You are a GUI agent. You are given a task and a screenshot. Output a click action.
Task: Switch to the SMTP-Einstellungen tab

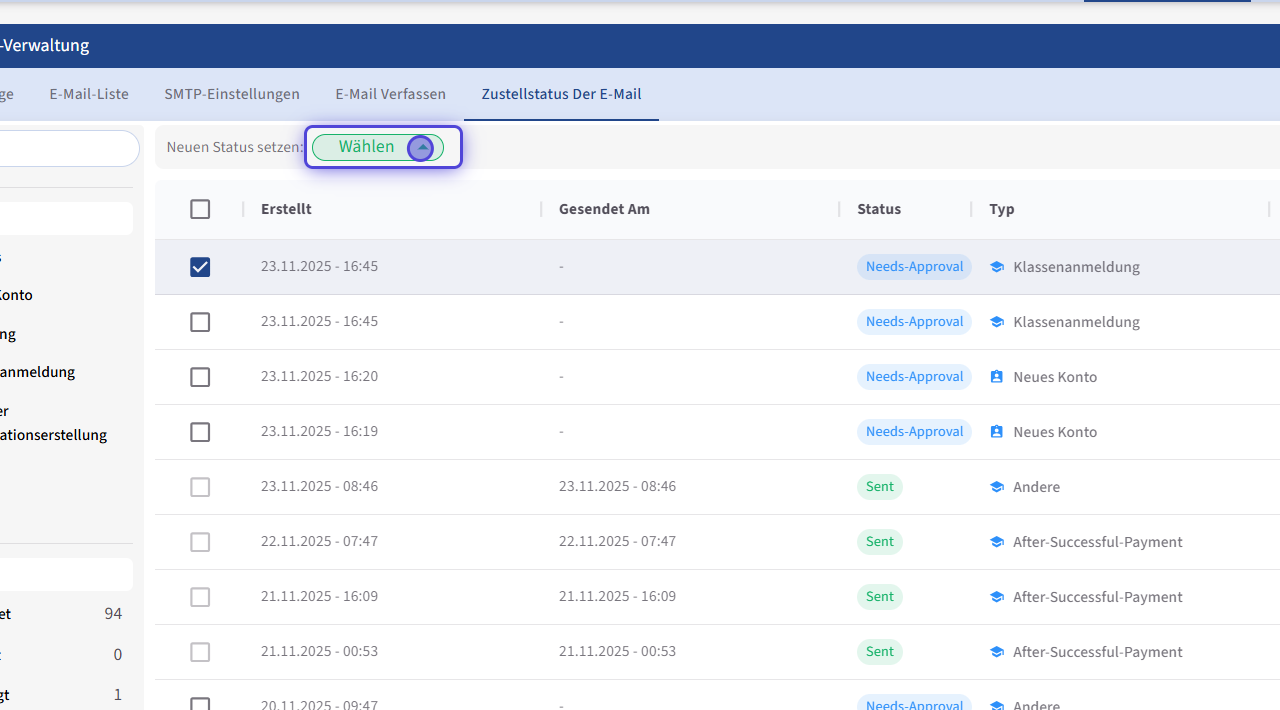pos(232,94)
